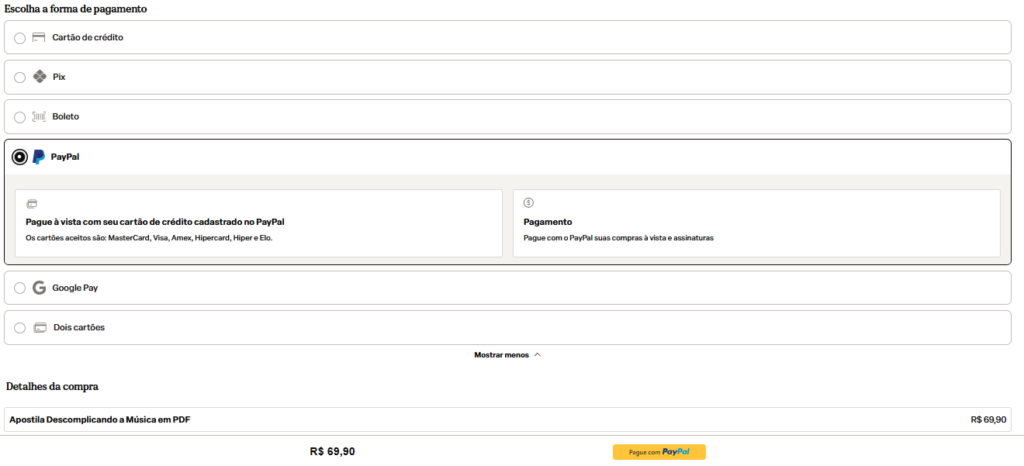This screenshot has height=466, width=1024.
Task: Click the Google G logo icon
Action: [39, 288]
